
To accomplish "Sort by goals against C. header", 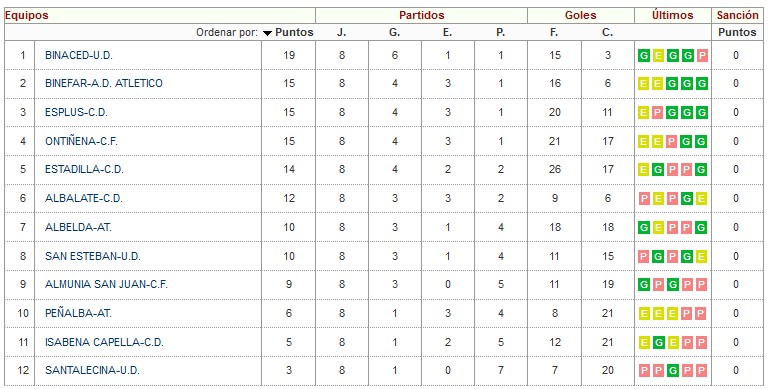I will 607,32.
